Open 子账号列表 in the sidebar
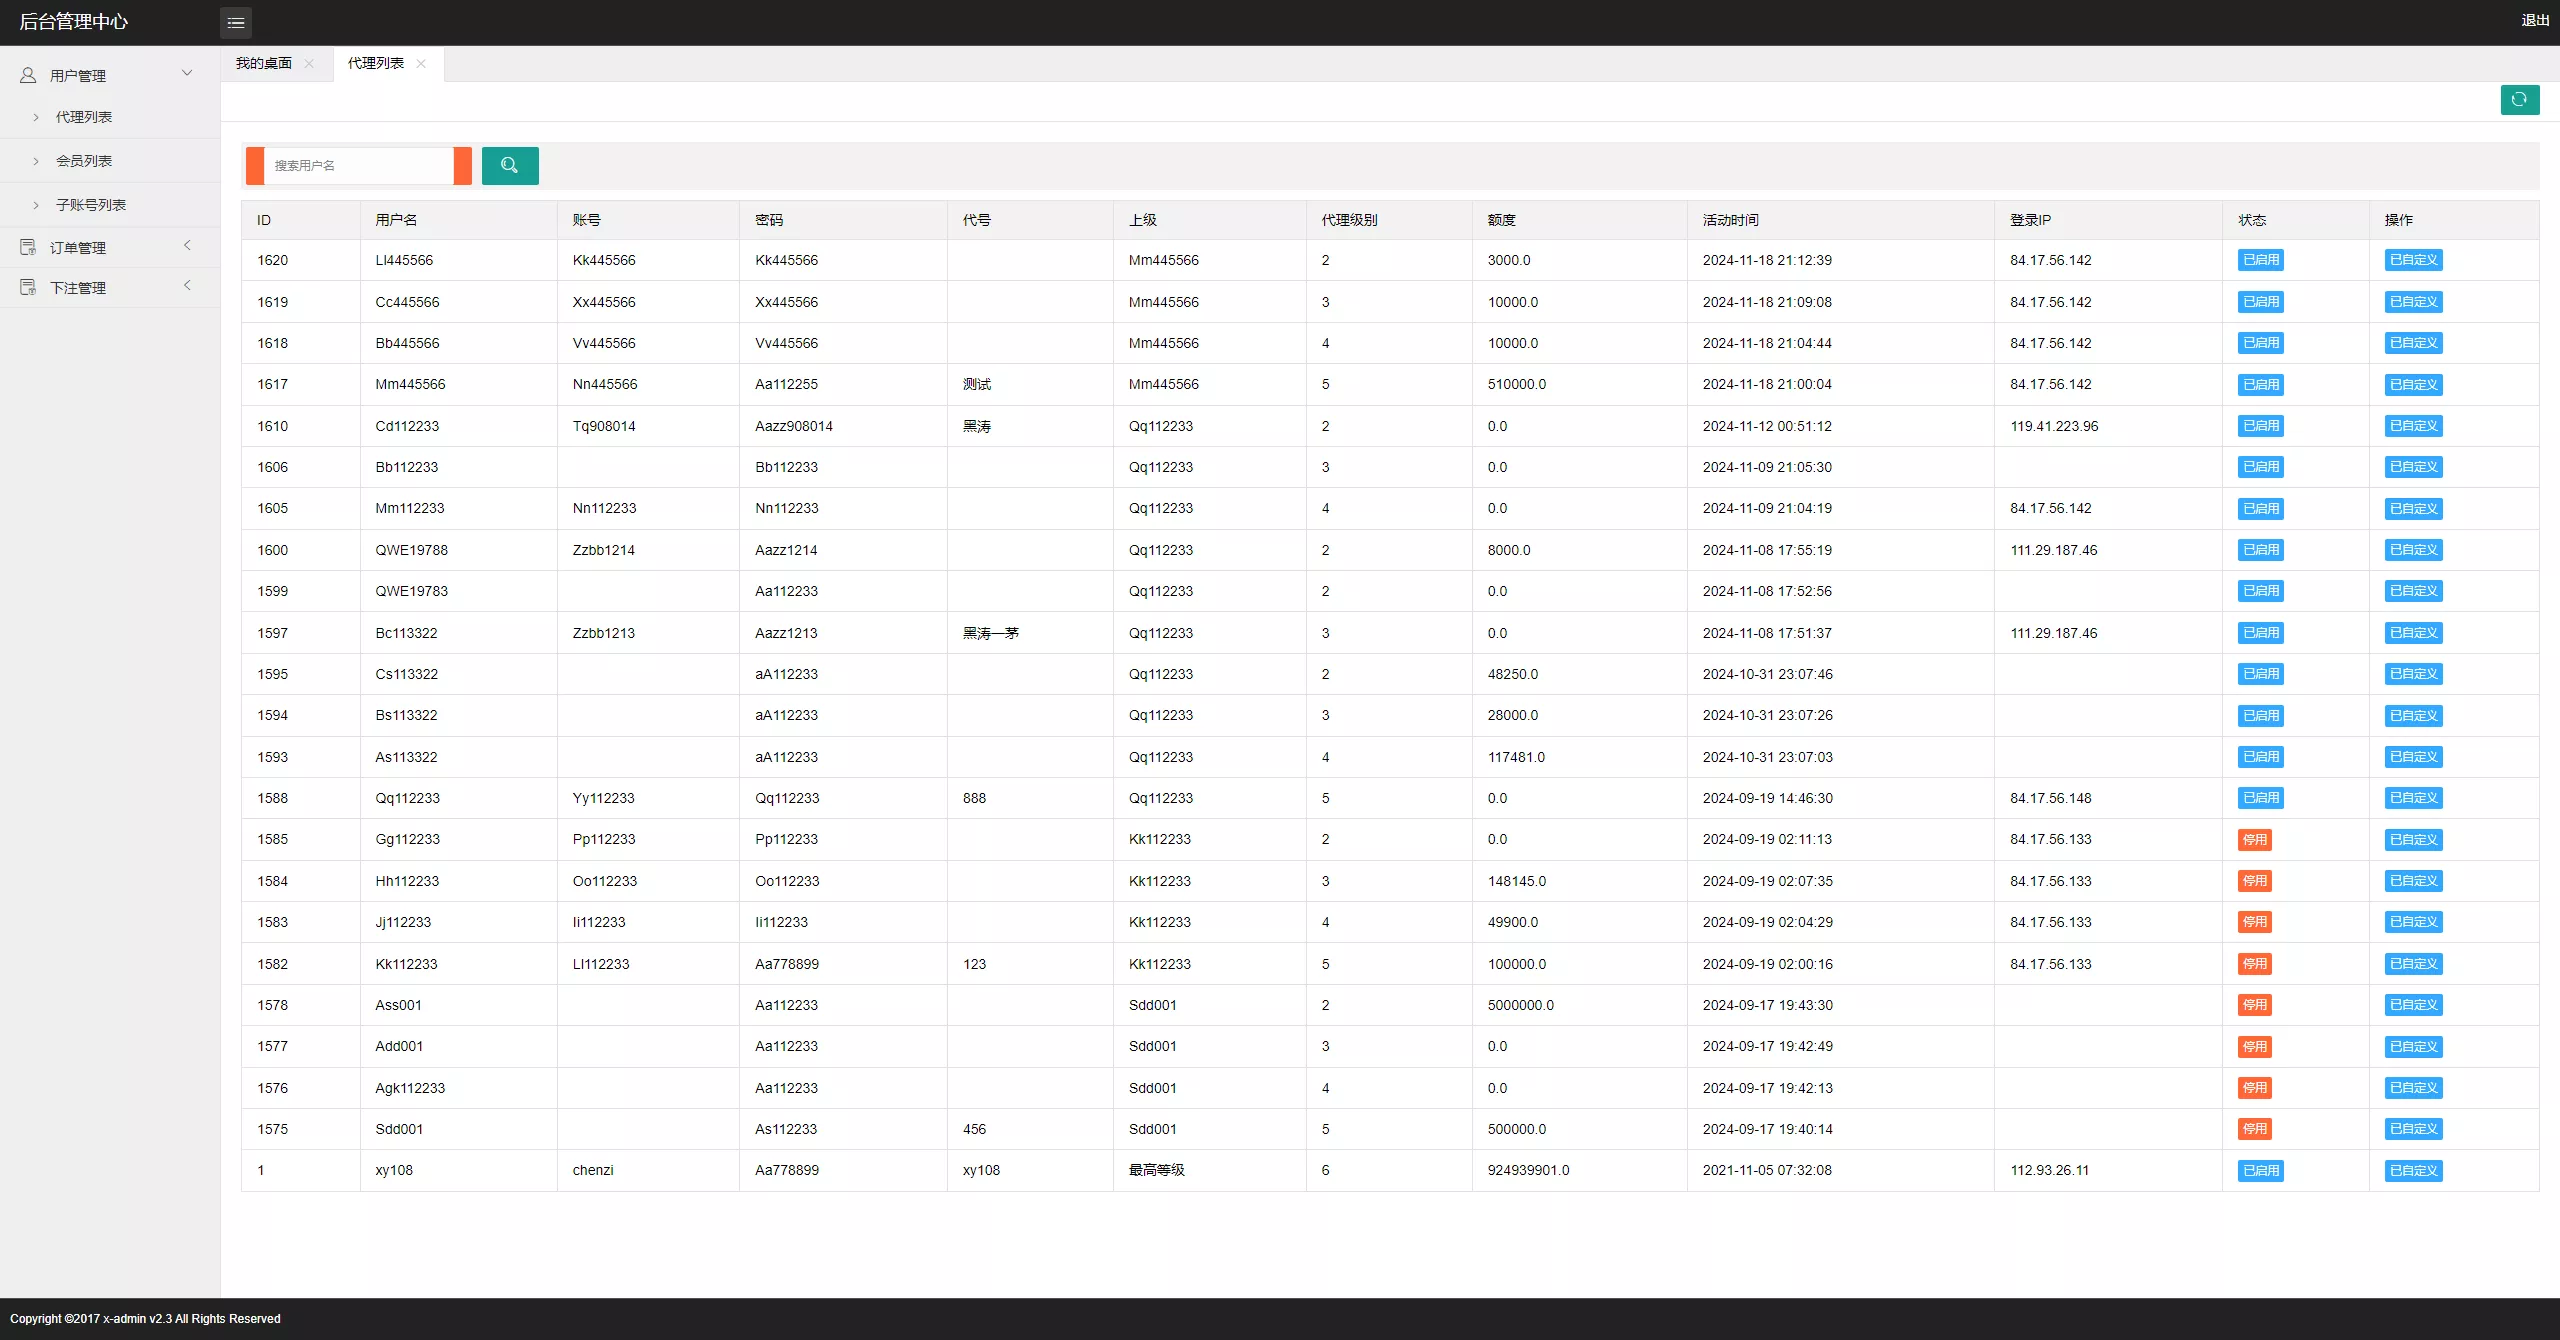This screenshot has width=2560, height=1340. [x=91, y=205]
